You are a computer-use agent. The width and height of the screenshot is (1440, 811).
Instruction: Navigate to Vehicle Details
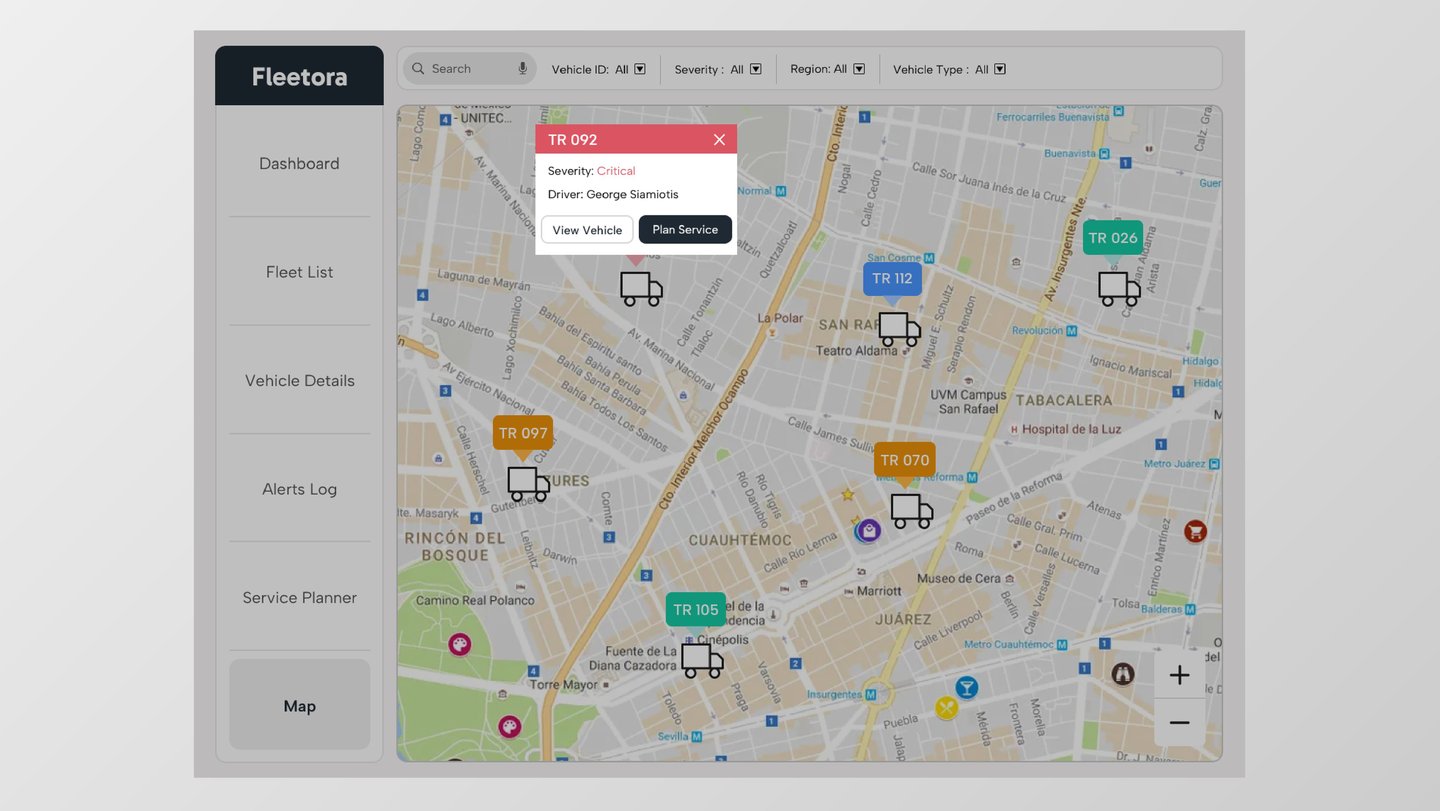click(299, 380)
